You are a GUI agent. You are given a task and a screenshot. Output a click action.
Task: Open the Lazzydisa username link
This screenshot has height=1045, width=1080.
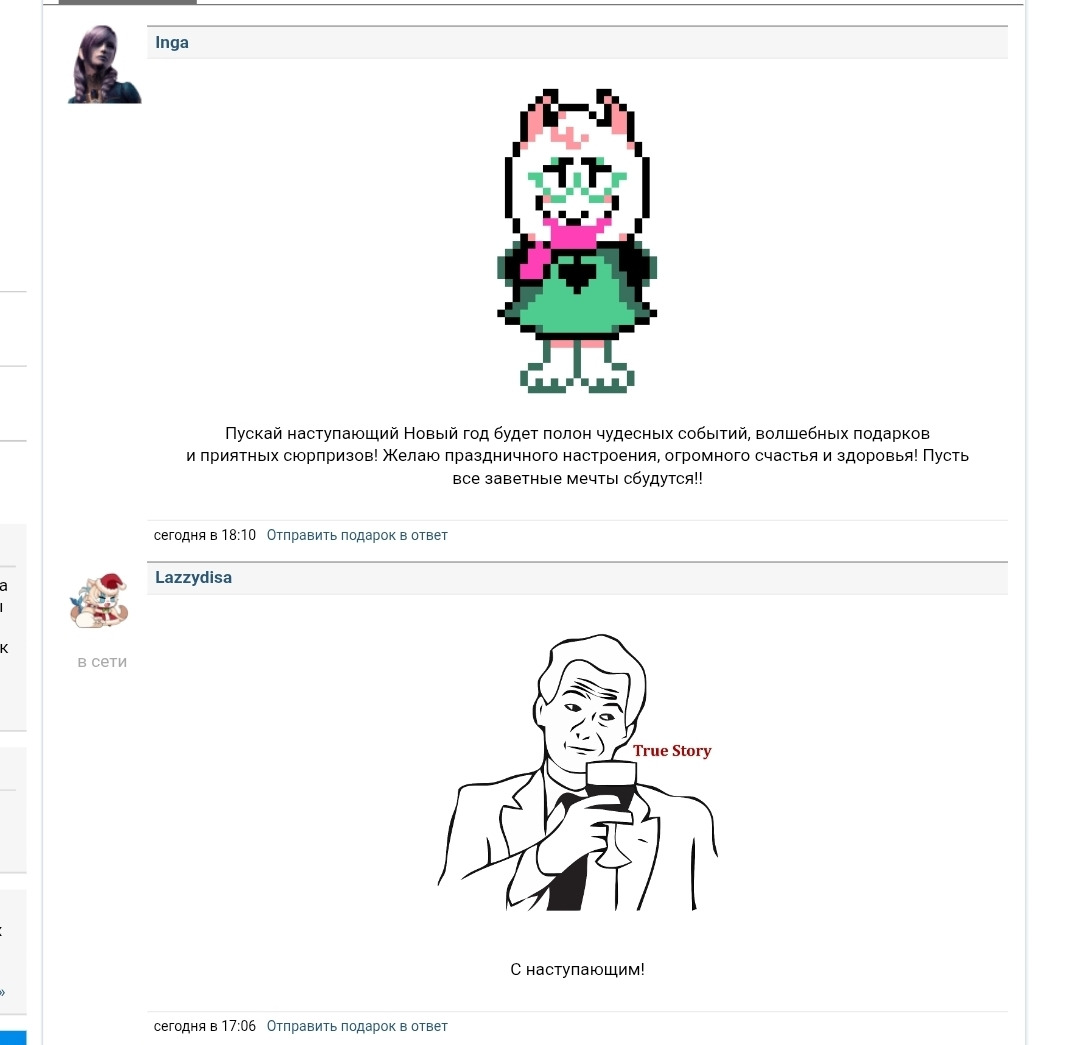coord(194,577)
